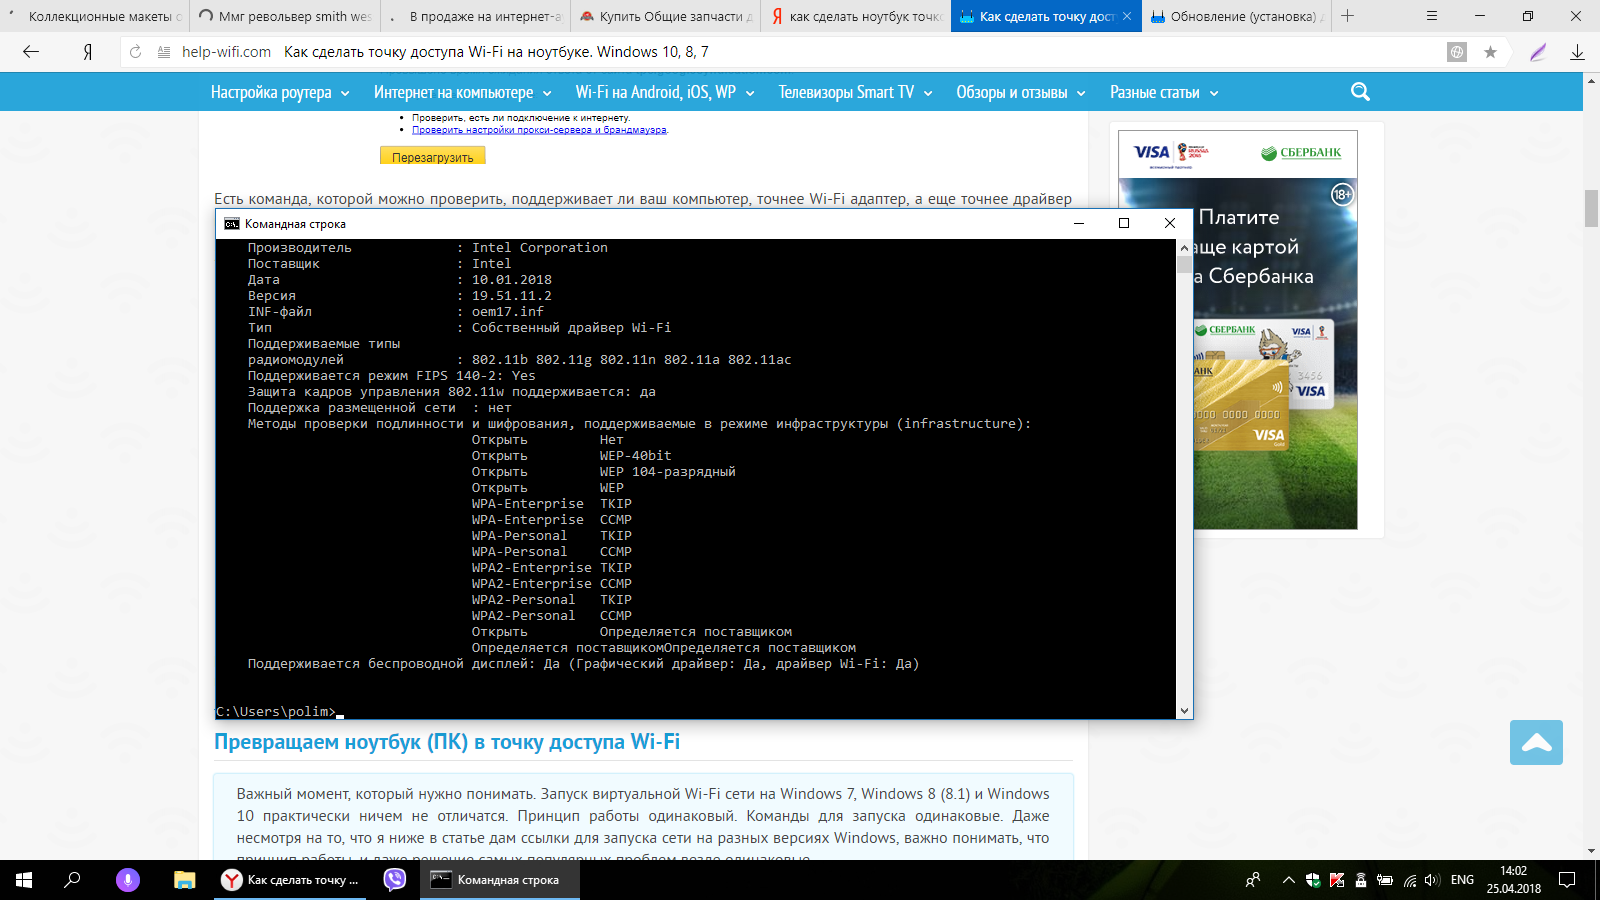Open Viber from the taskbar
Viewport: 1600px width, 900px height.
[x=395, y=880]
